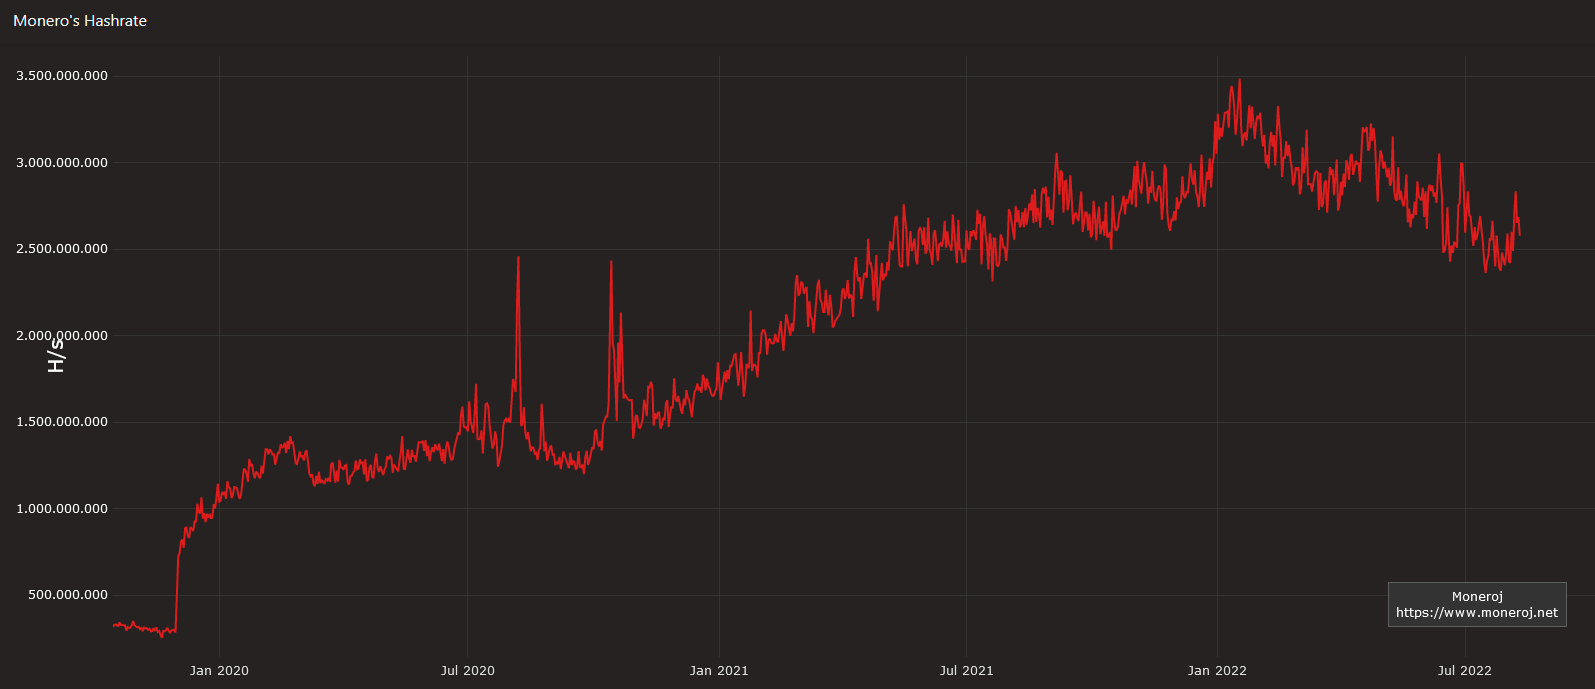
Task: Select the Jan 2020 x-axis label
Action: coord(219,670)
